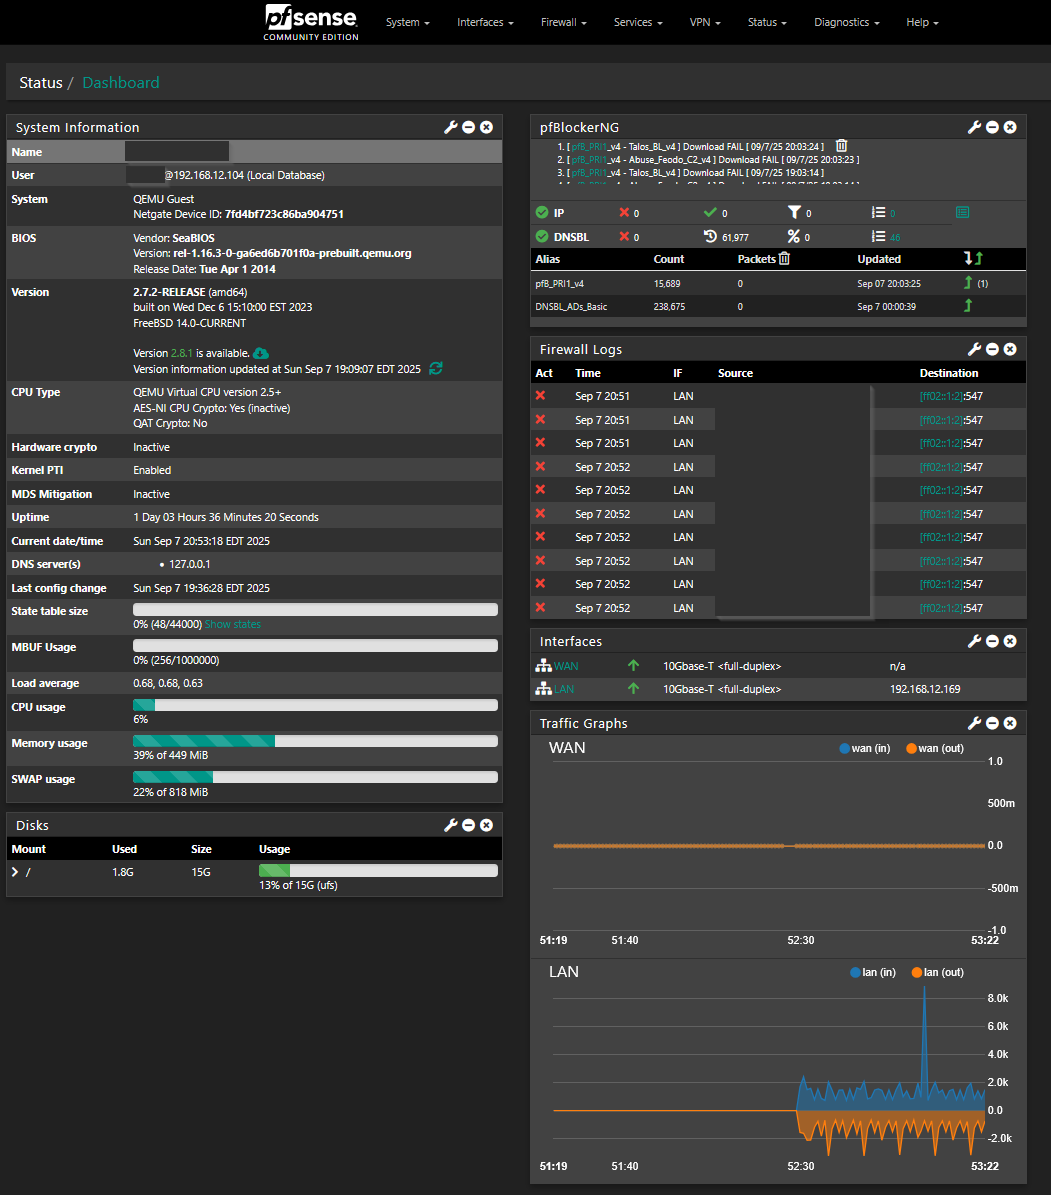
Task: Collapse the Traffic Graphs widget
Action: click(992, 723)
